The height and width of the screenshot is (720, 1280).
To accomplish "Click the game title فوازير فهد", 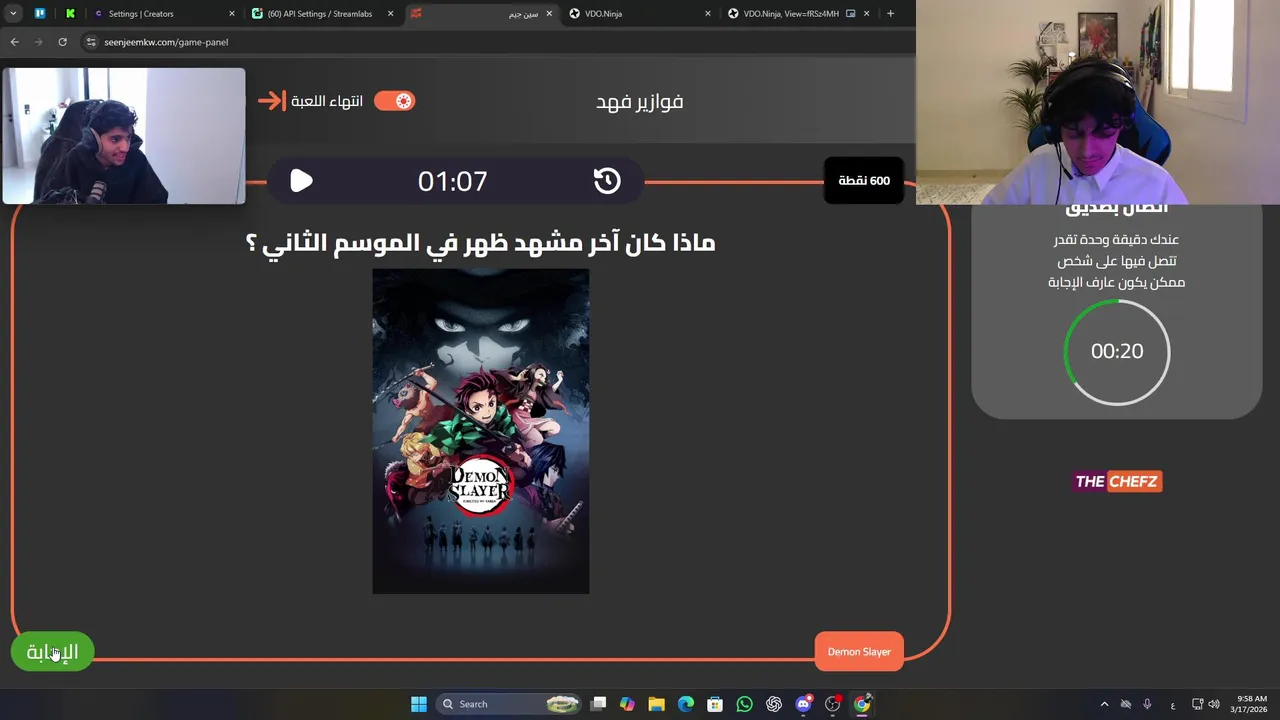I will coord(640,101).
